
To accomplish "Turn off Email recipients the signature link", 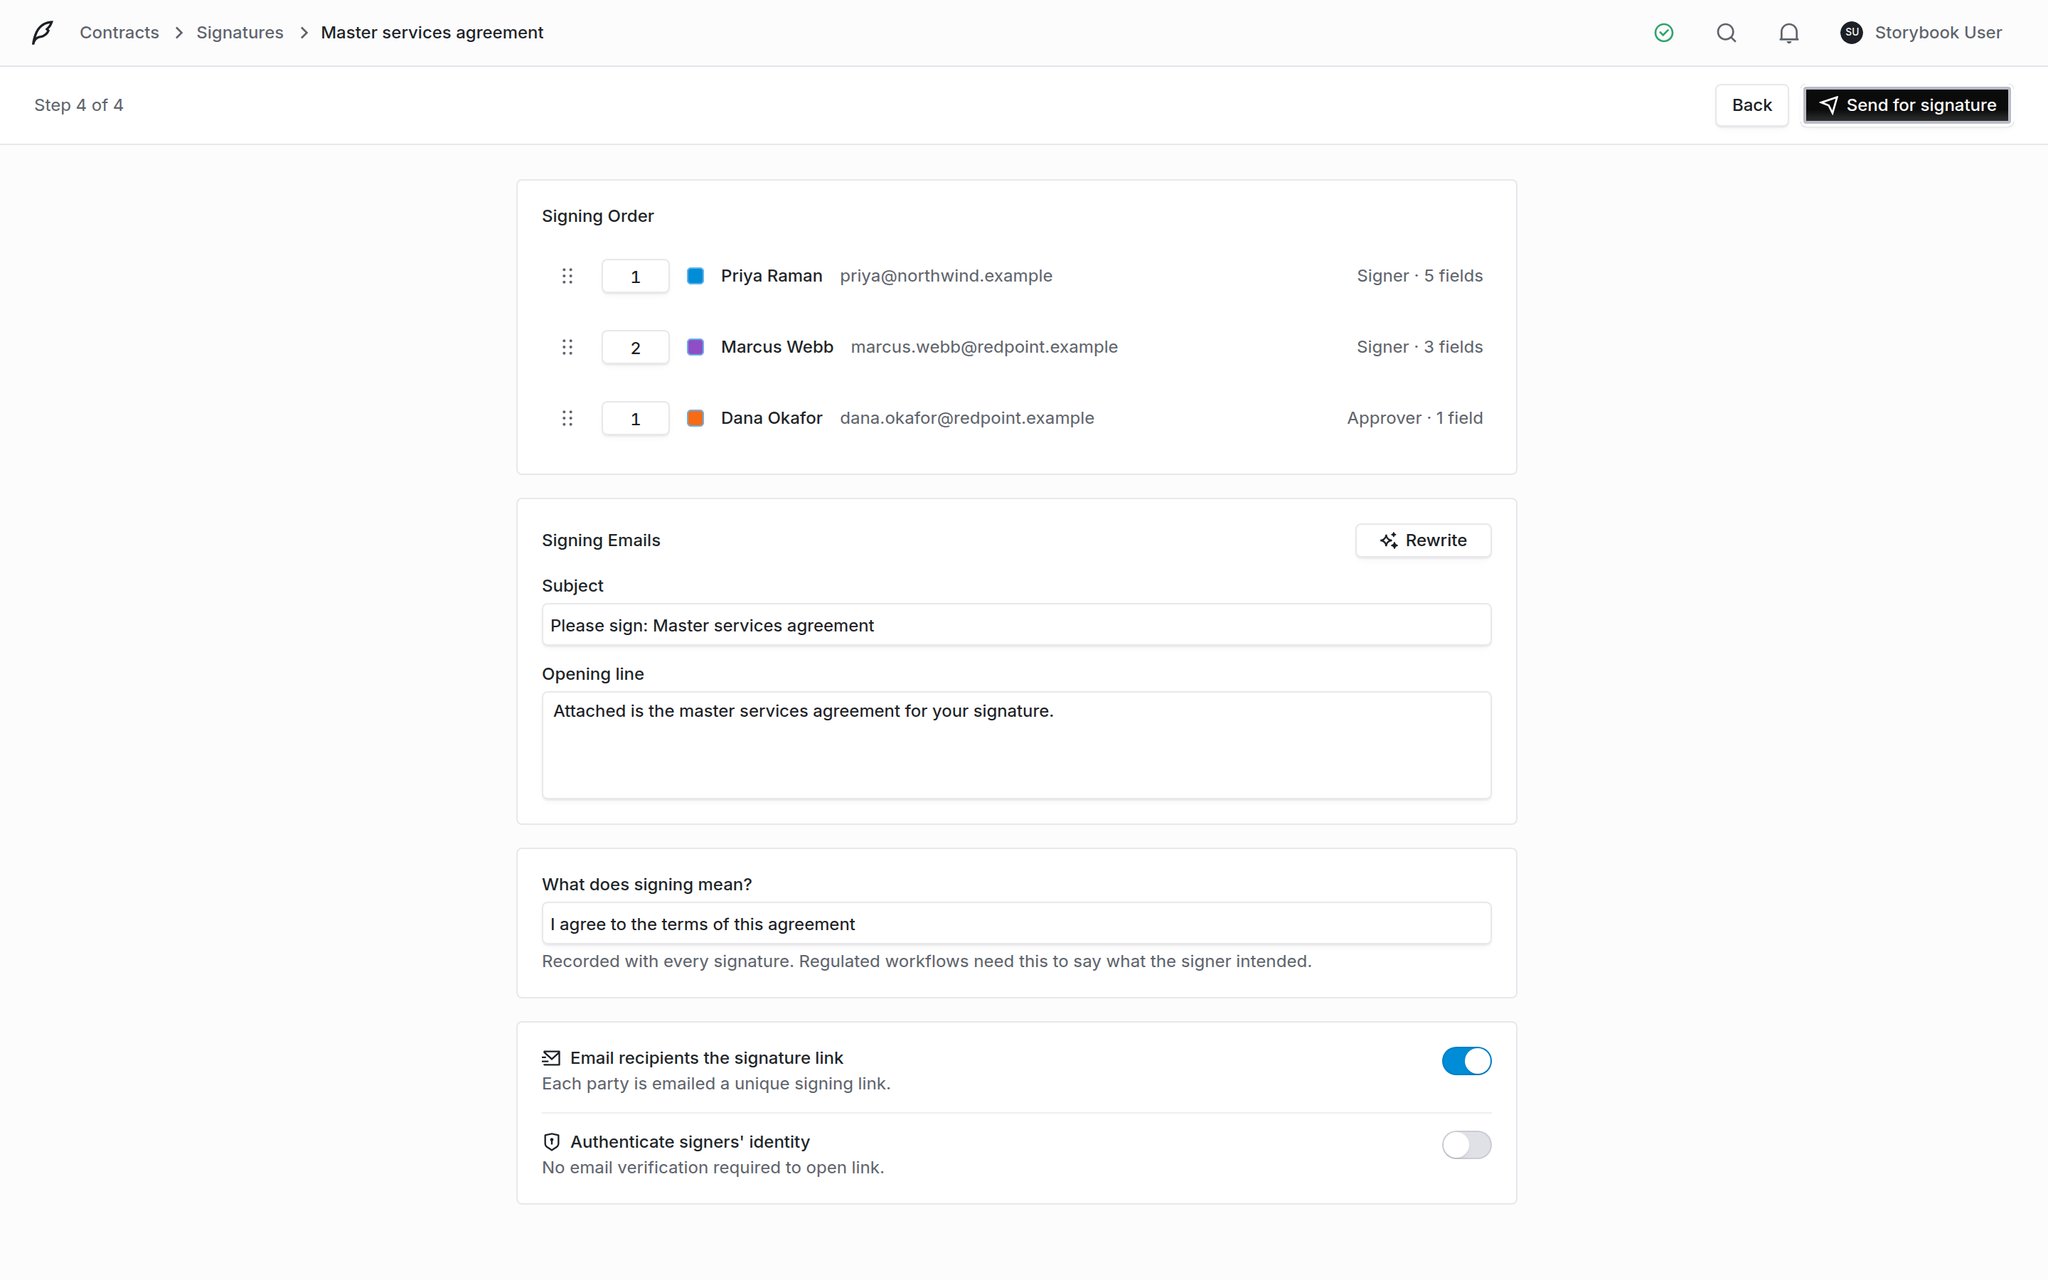I will (x=1466, y=1061).
